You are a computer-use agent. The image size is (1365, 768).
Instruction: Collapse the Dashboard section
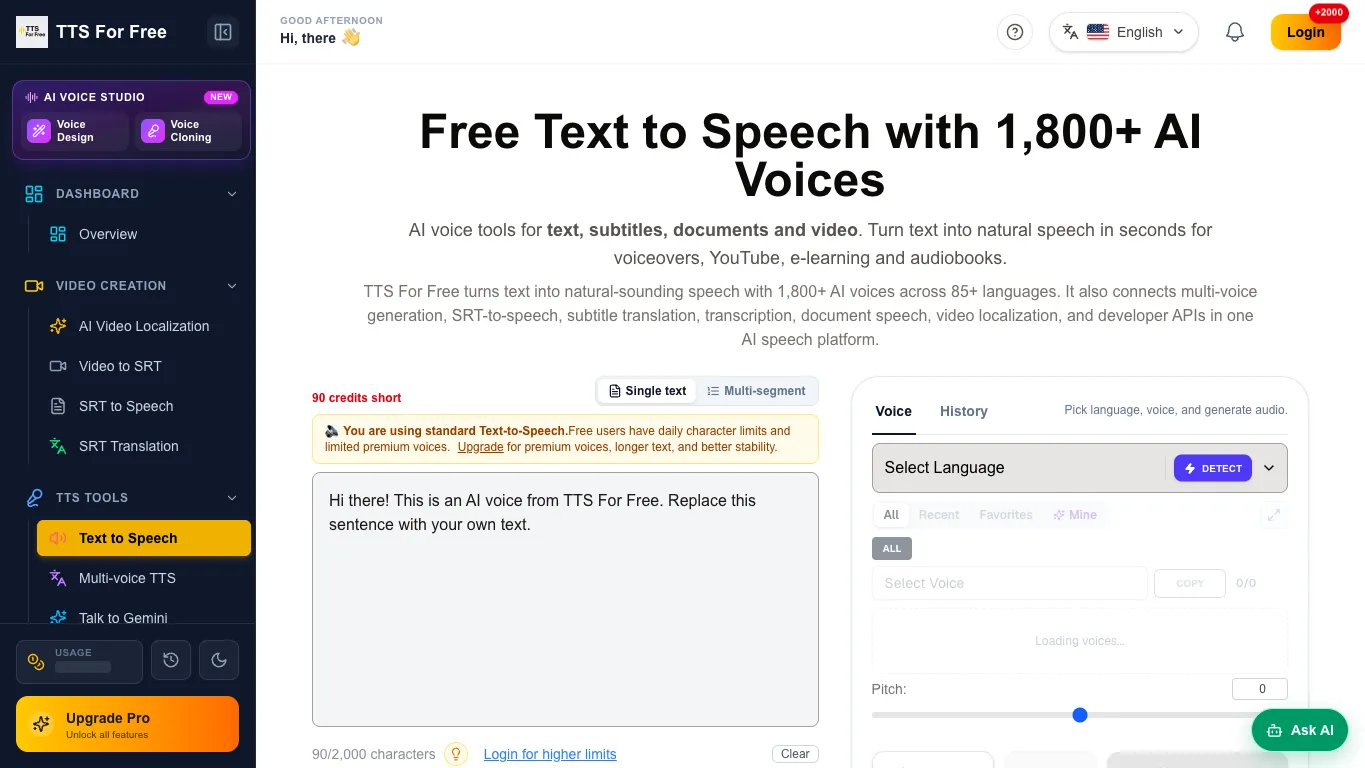[132, 194]
